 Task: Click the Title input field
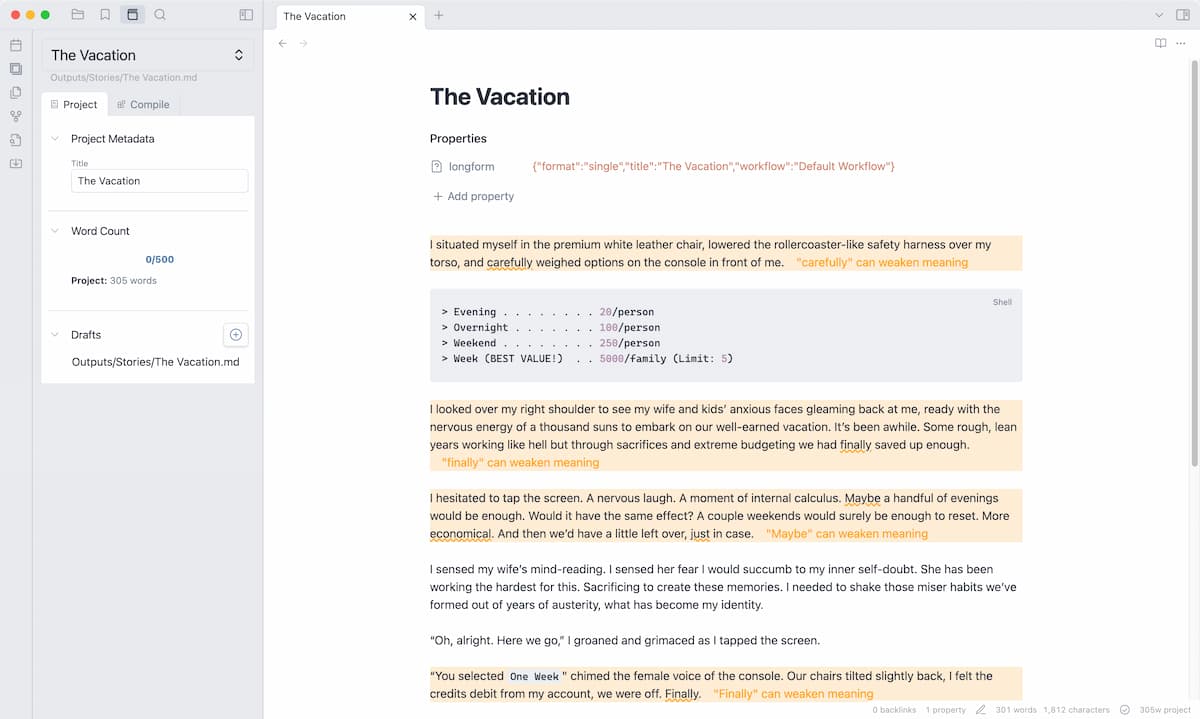point(159,181)
